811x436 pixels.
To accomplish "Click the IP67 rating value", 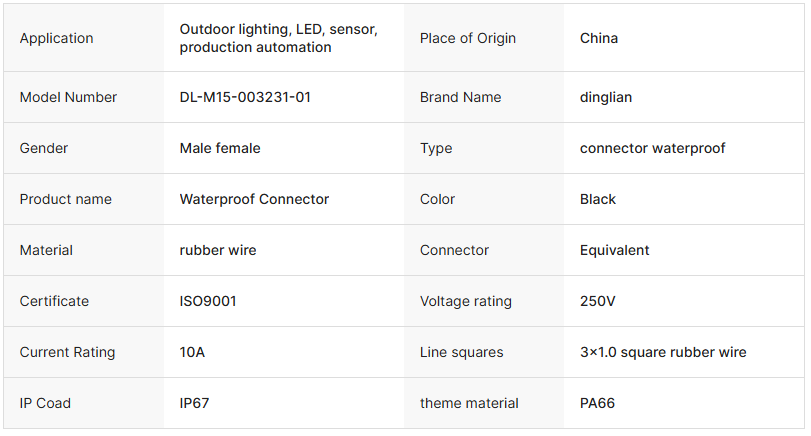I will point(194,403).
